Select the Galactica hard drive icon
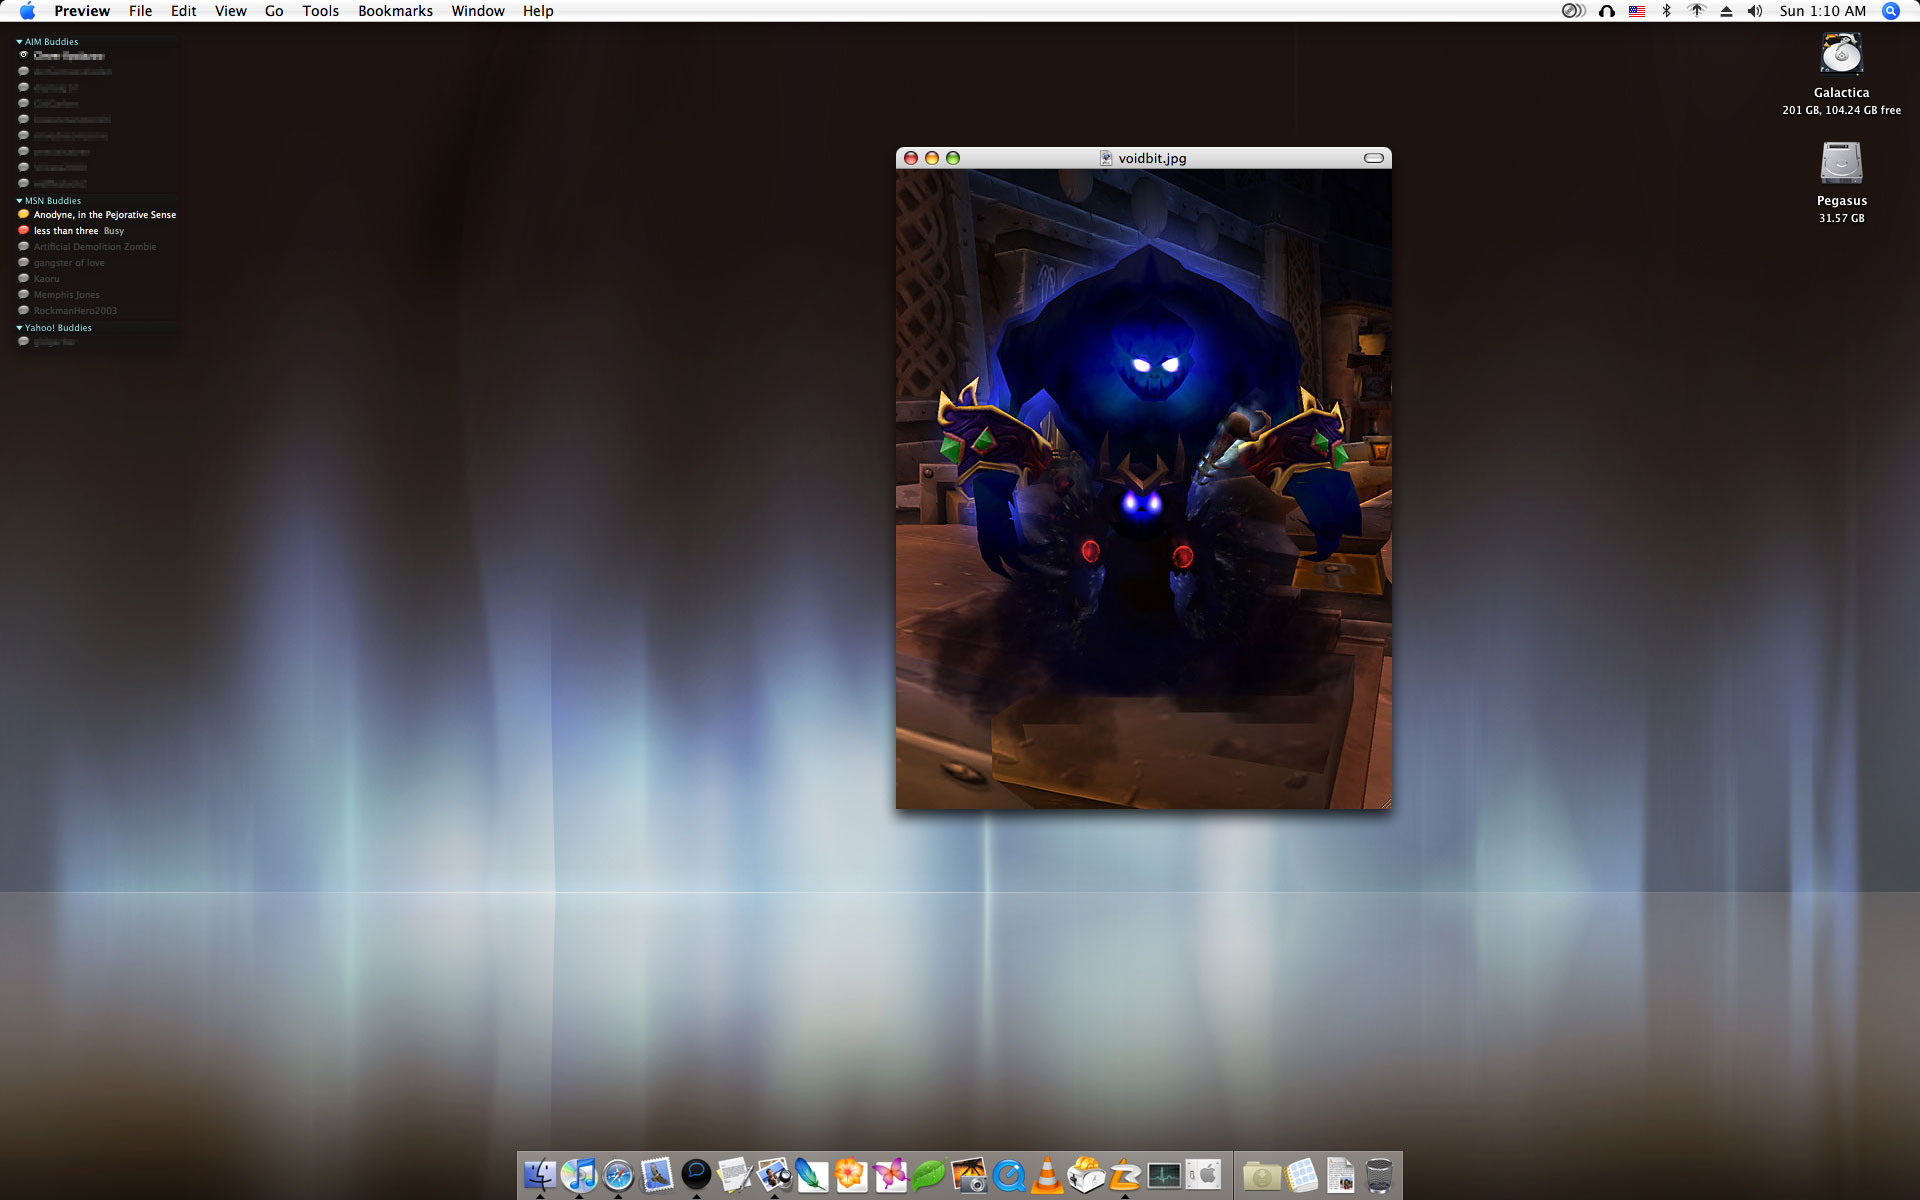1920x1200 pixels. (1841, 54)
